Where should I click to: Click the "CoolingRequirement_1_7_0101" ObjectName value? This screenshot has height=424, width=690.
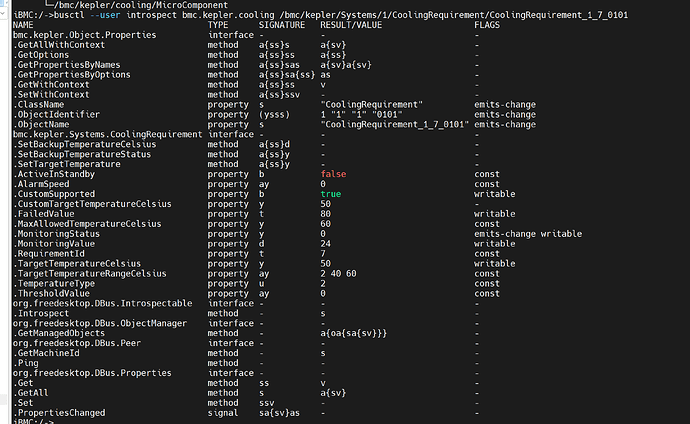[394, 124]
